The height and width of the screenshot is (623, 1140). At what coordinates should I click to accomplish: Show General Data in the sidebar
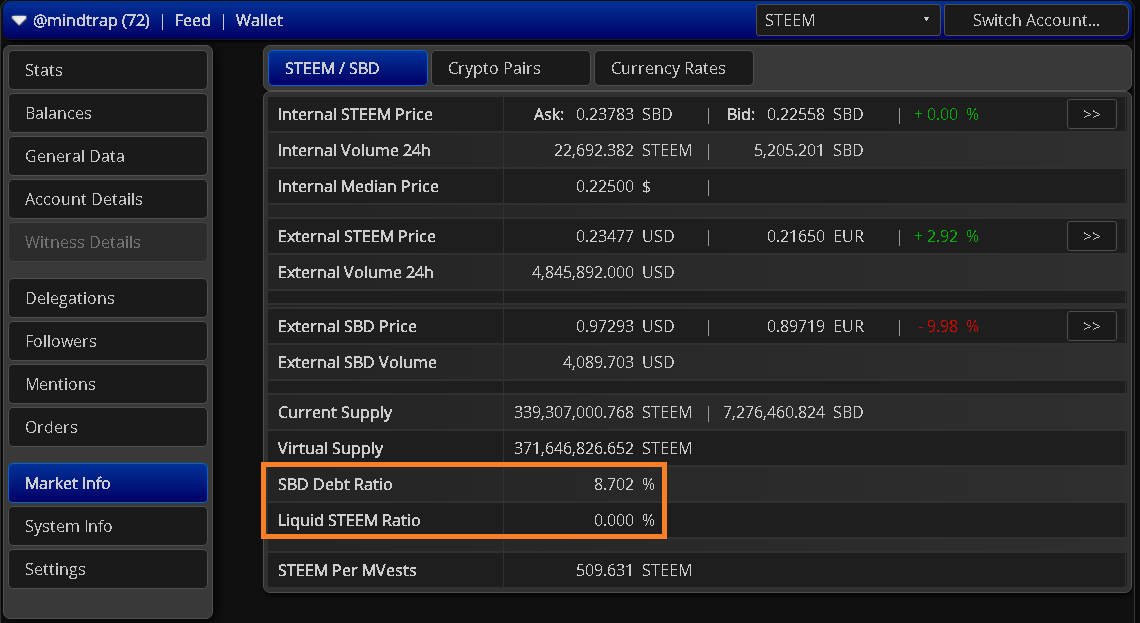108,156
